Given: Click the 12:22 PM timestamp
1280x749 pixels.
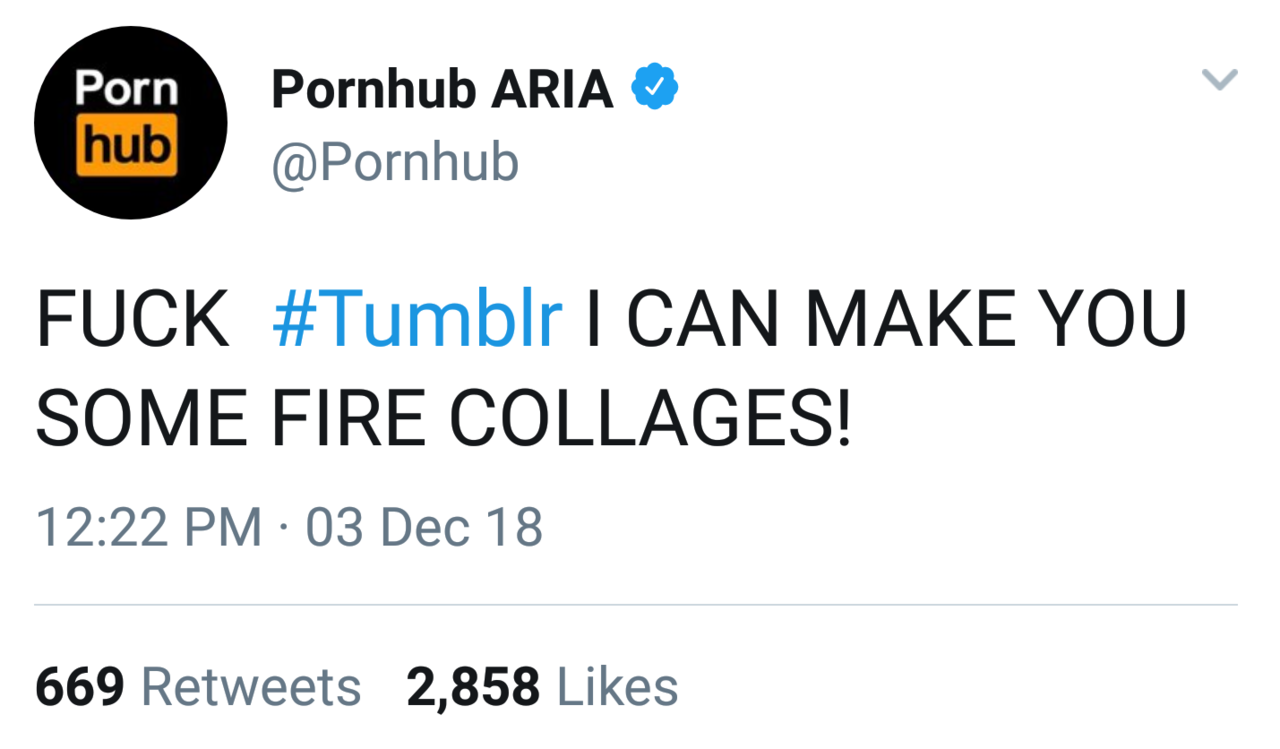Looking at the screenshot, I should (148, 527).
